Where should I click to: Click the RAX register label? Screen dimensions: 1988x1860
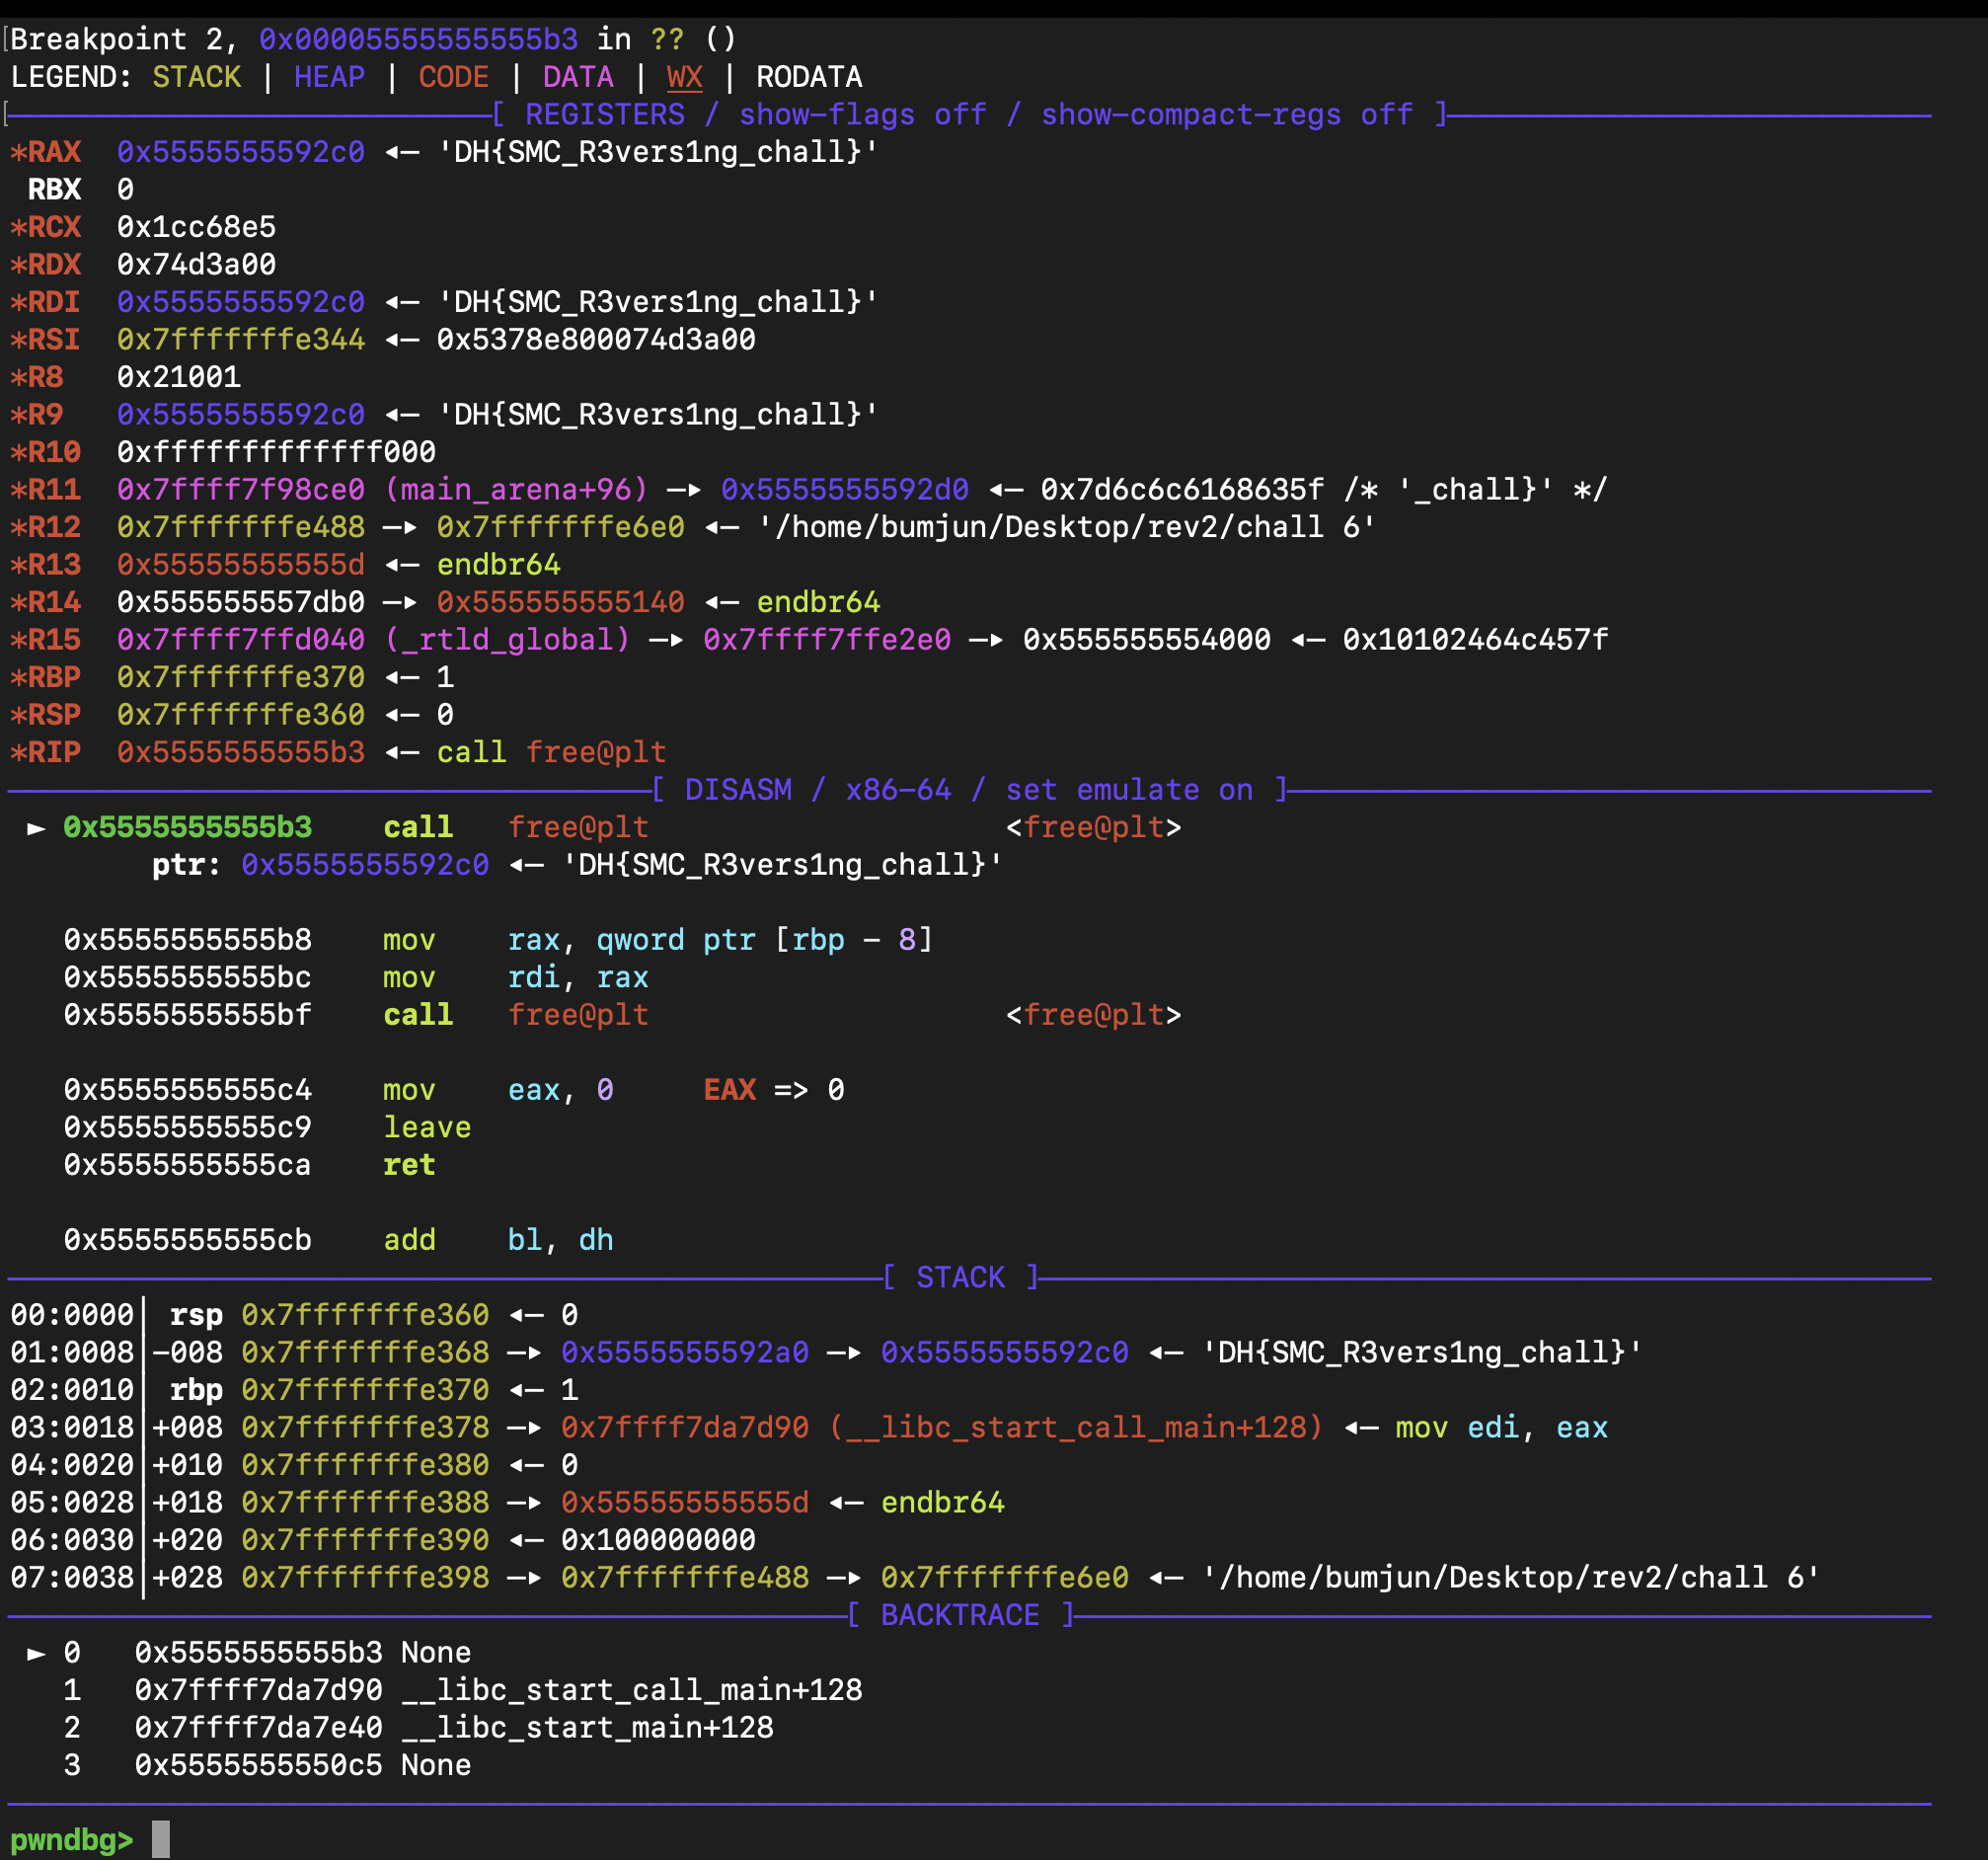click(54, 152)
